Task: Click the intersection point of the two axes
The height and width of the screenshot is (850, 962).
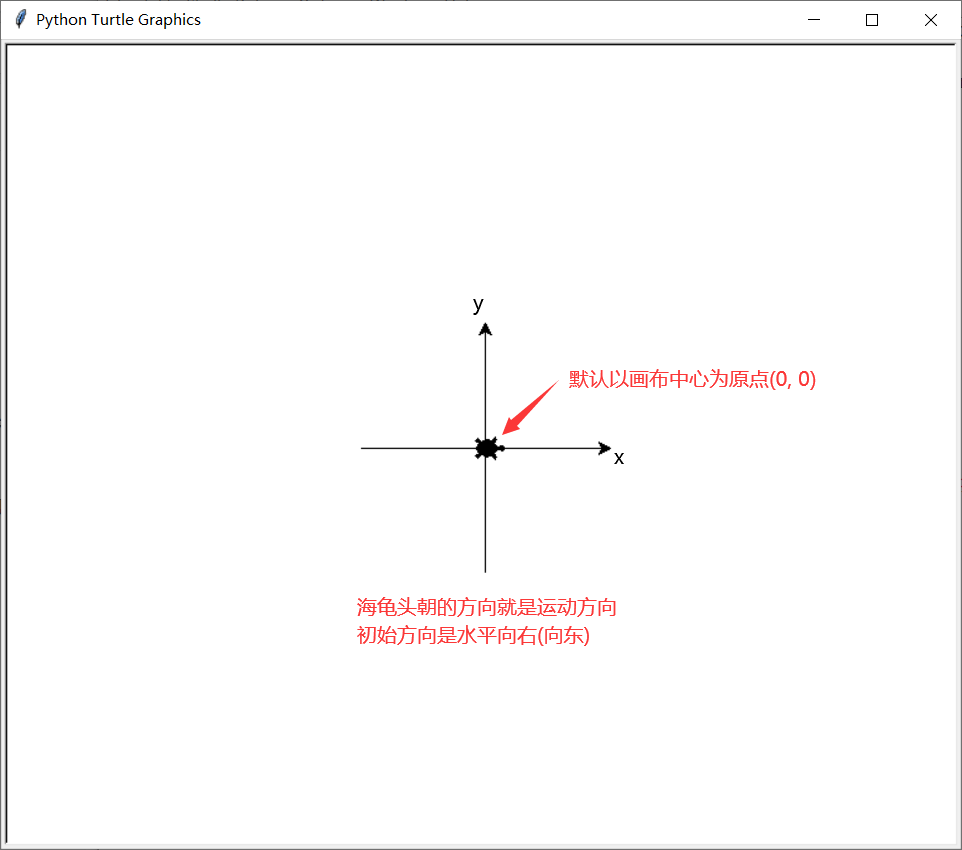Action: [x=485, y=448]
